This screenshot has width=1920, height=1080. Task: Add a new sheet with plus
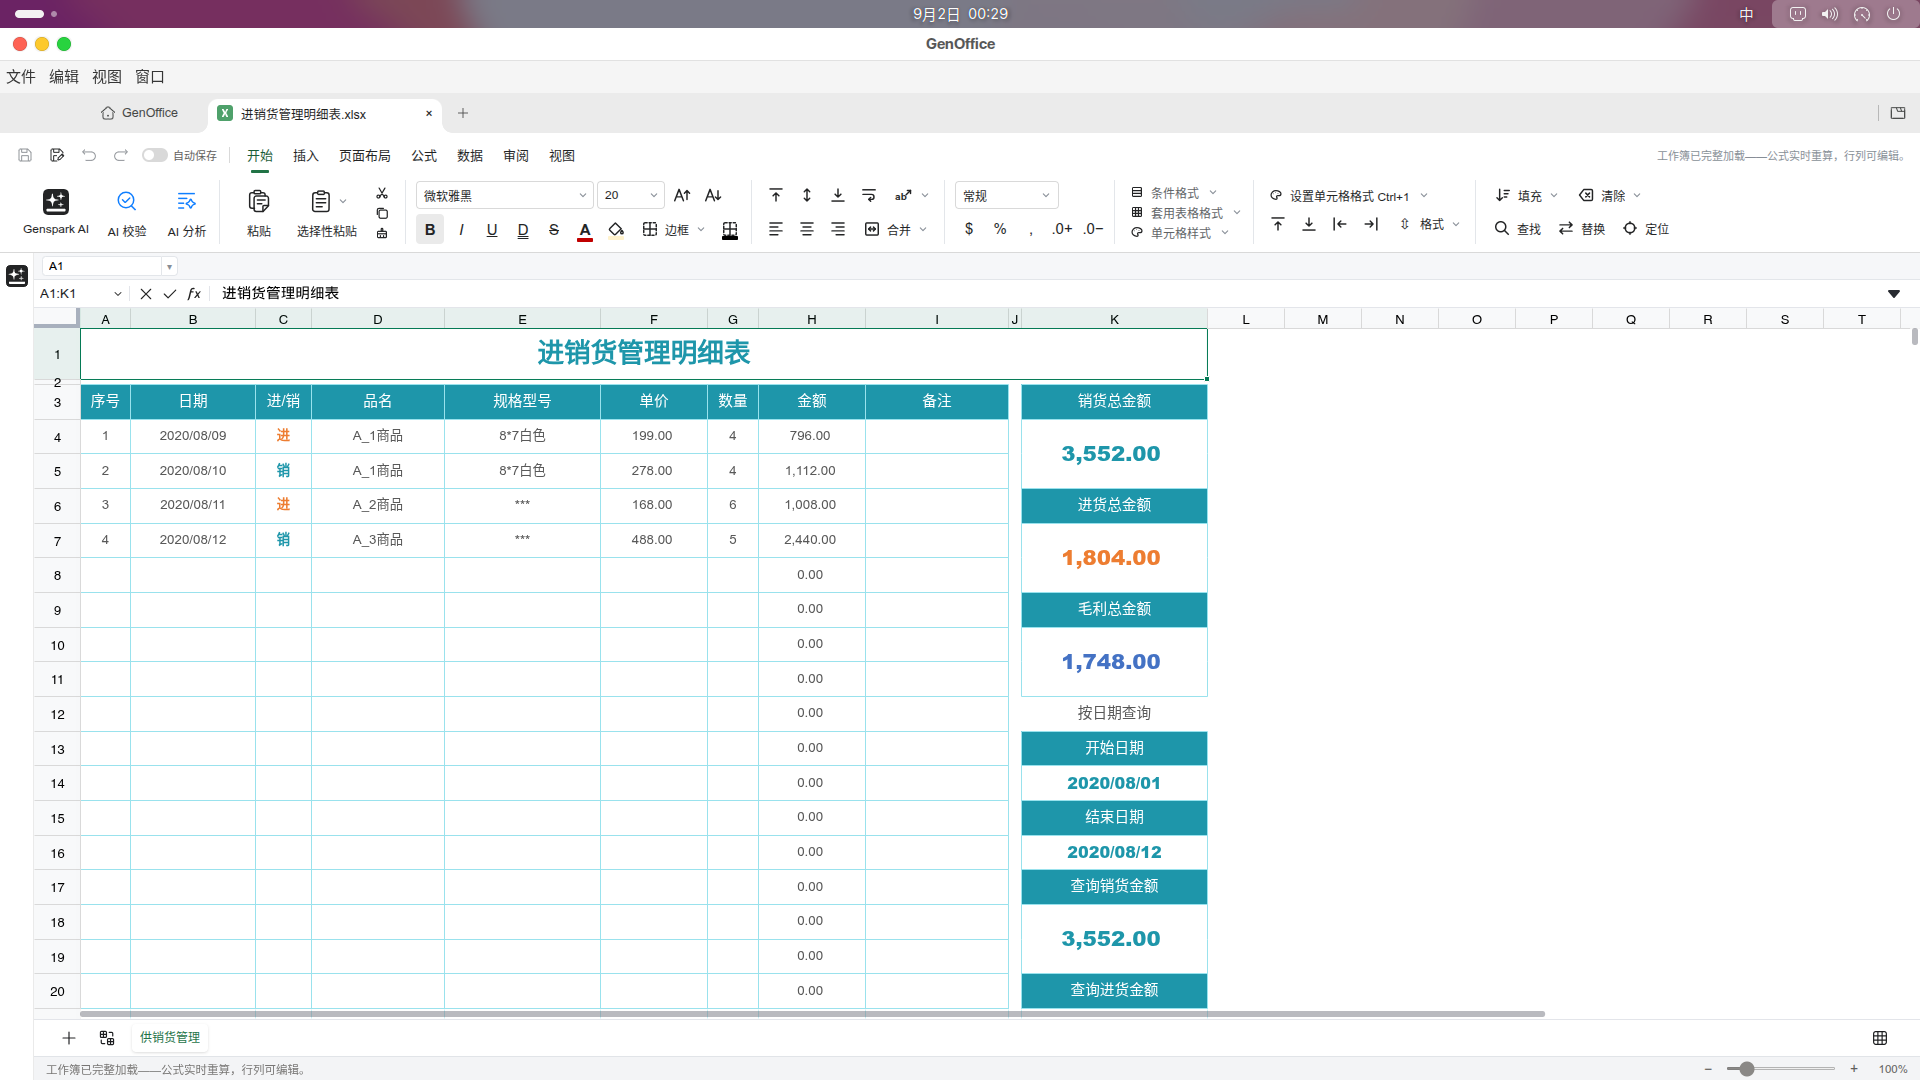pos(69,1038)
